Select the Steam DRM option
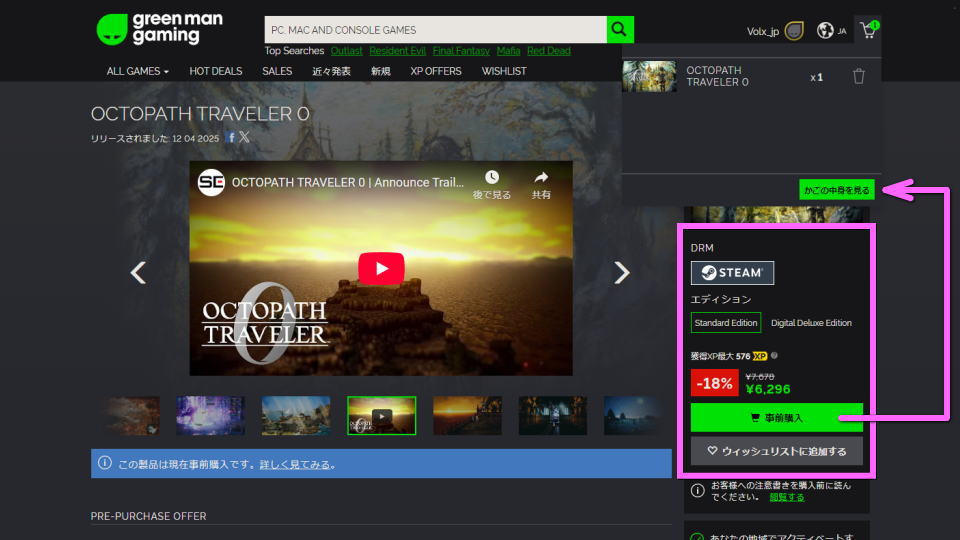 point(732,272)
